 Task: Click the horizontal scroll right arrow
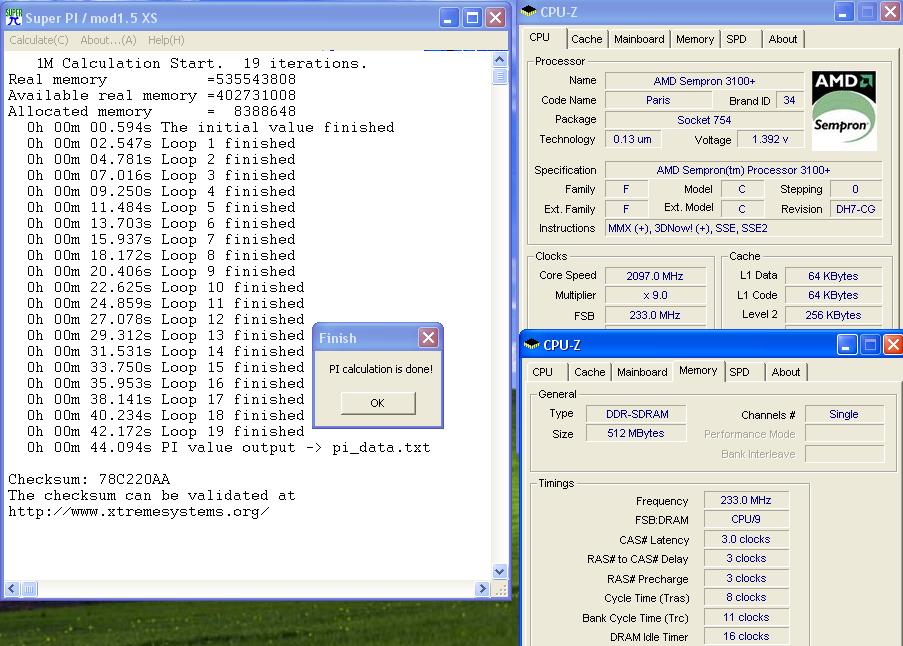click(483, 588)
